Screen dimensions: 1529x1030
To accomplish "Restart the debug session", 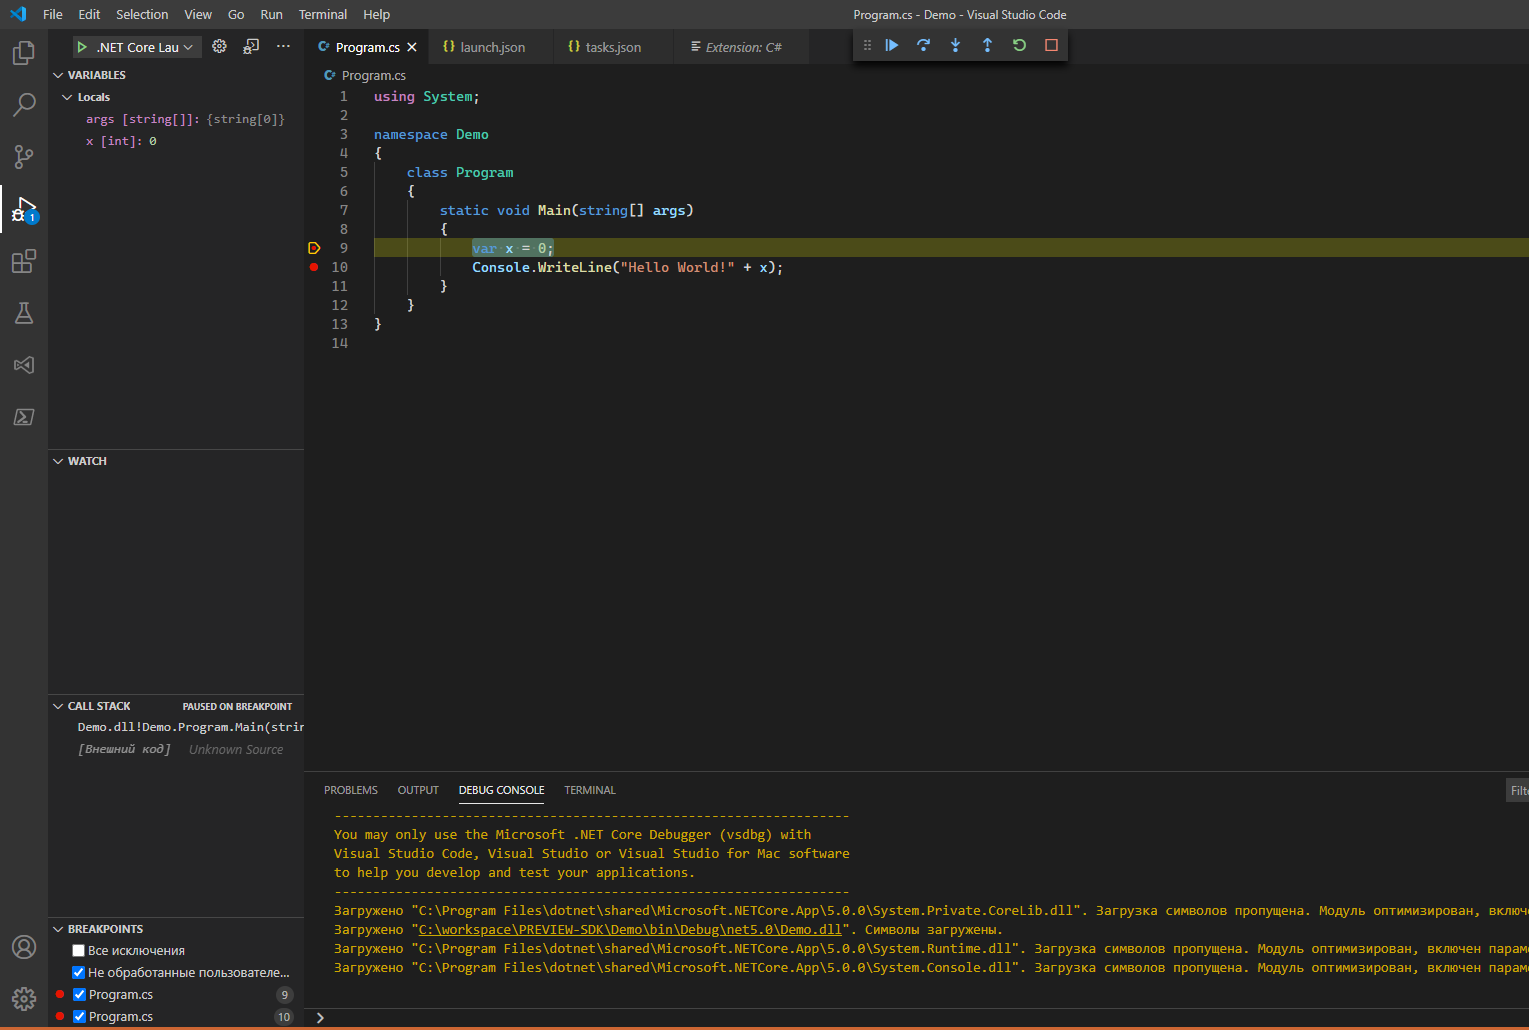I will [x=1019, y=45].
